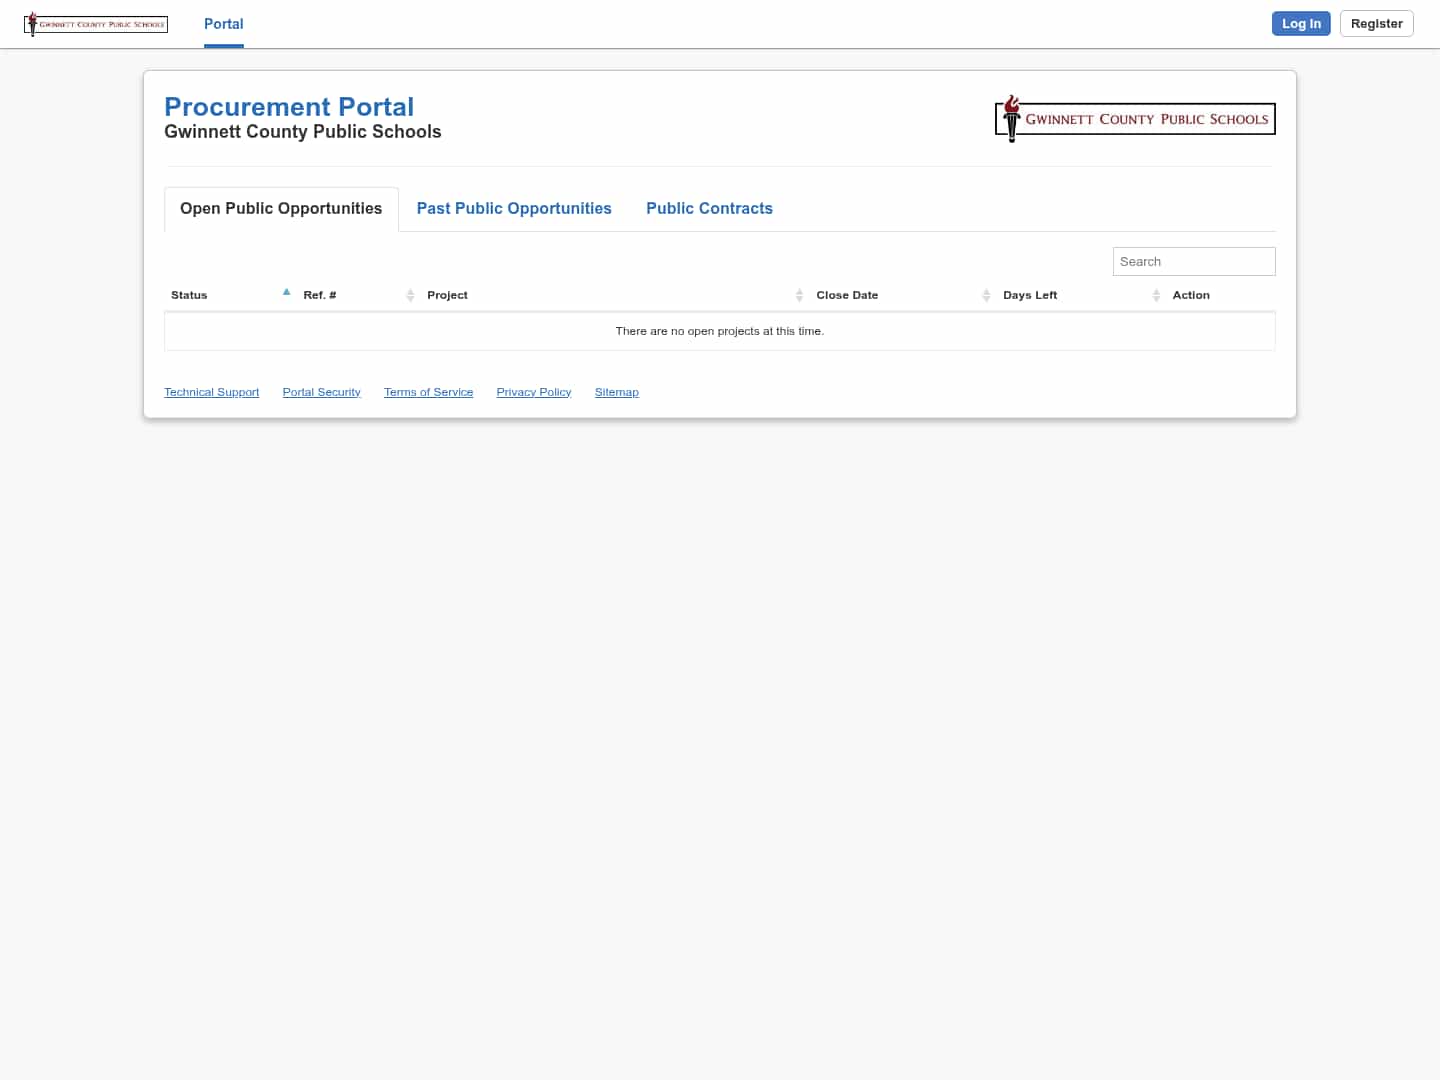1440x1080 pixels.
Task: Open the Sitemap link
Action: coord(616,392)
